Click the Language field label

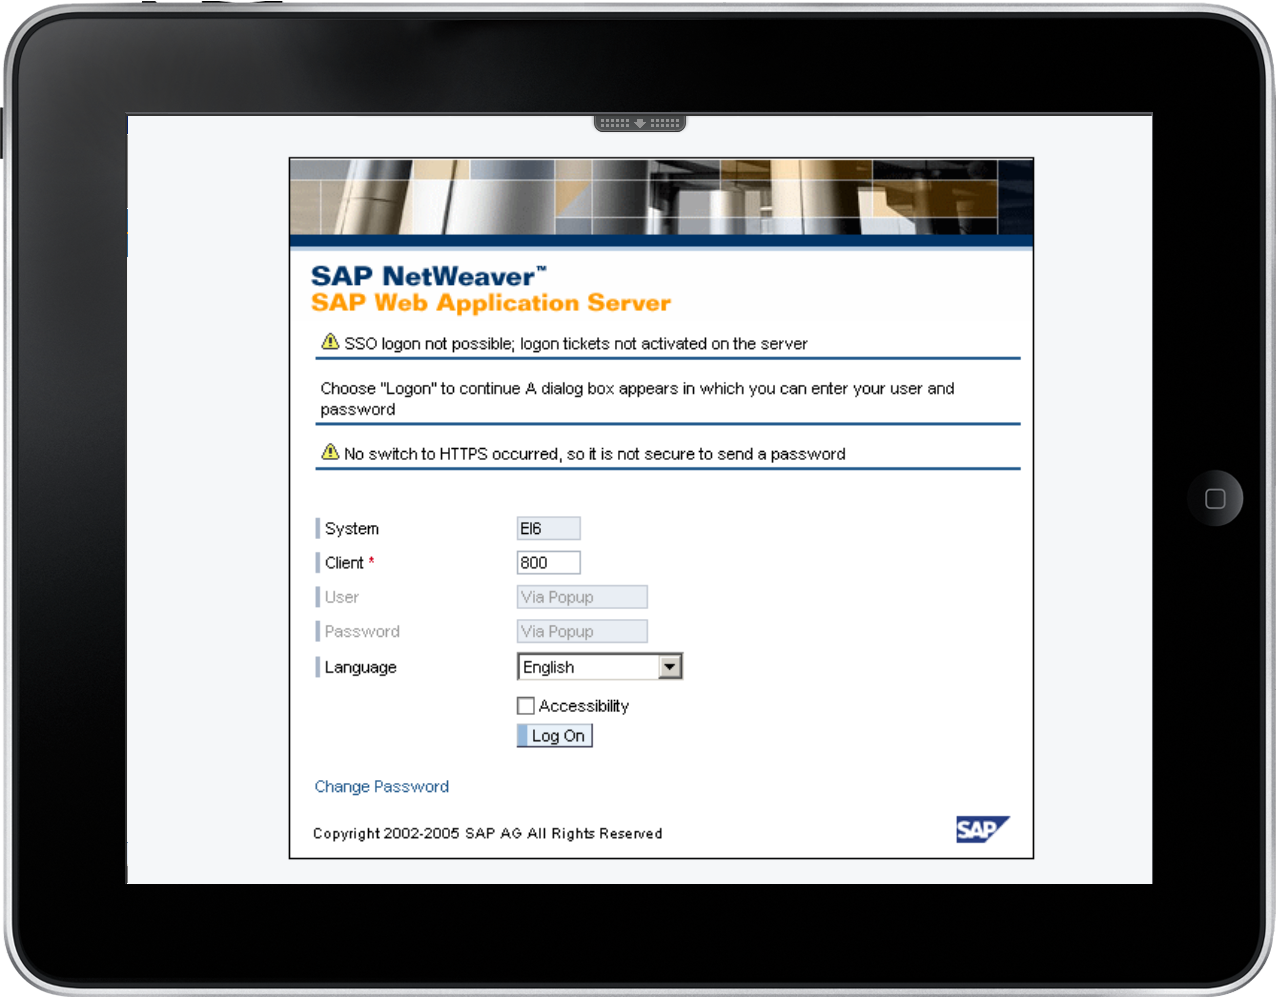360,667
